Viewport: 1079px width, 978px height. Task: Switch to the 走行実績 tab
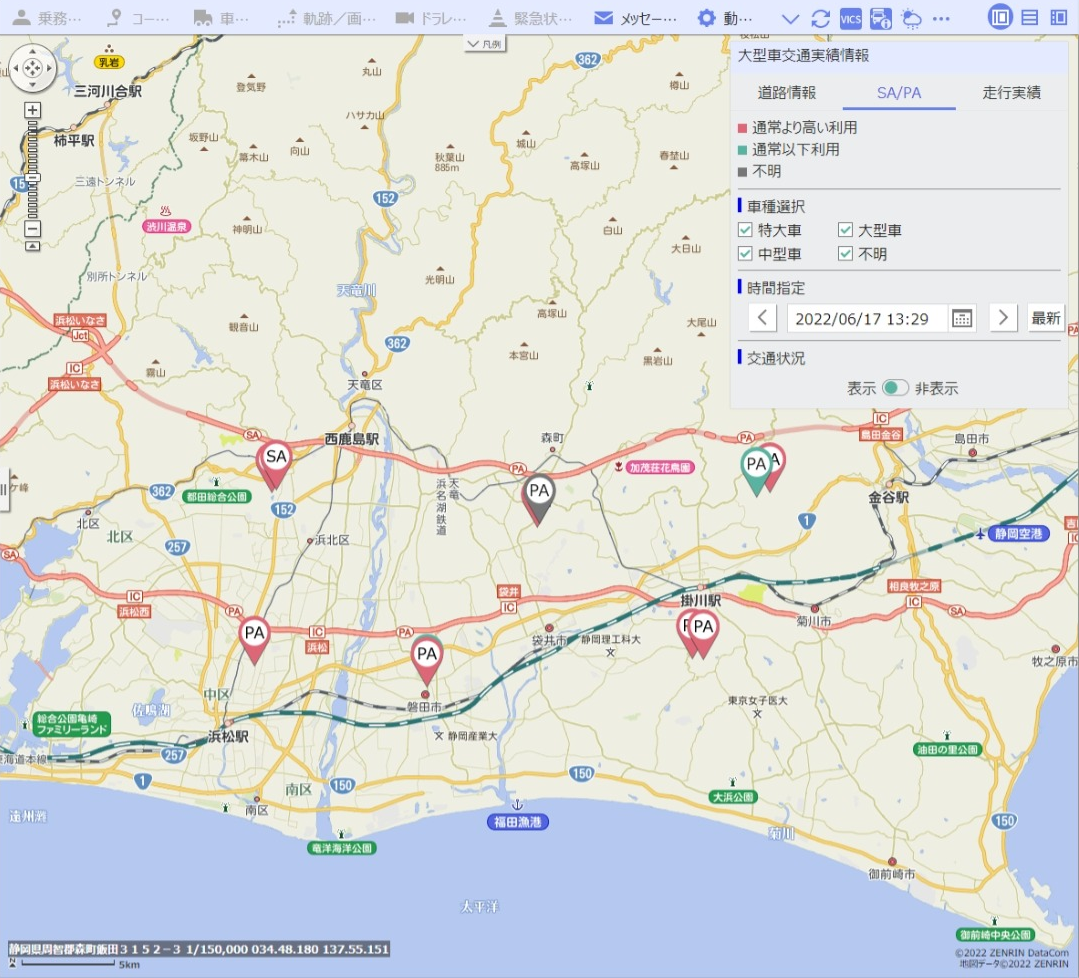pyautogui.click(x=1011, y=93)
